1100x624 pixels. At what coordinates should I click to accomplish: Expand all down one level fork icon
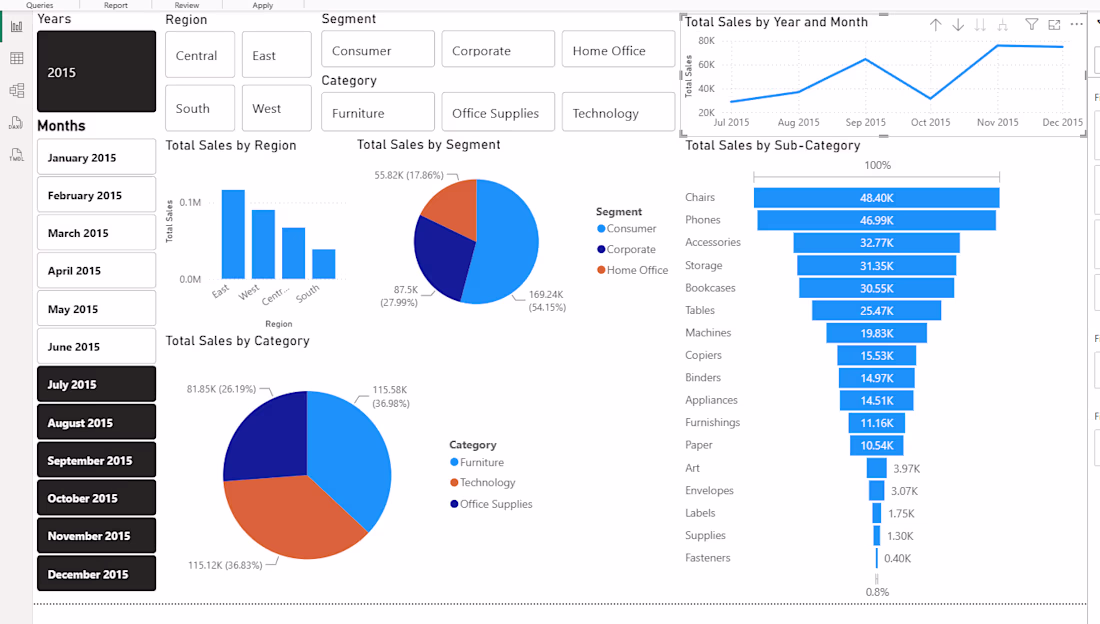pos(1002,25)
